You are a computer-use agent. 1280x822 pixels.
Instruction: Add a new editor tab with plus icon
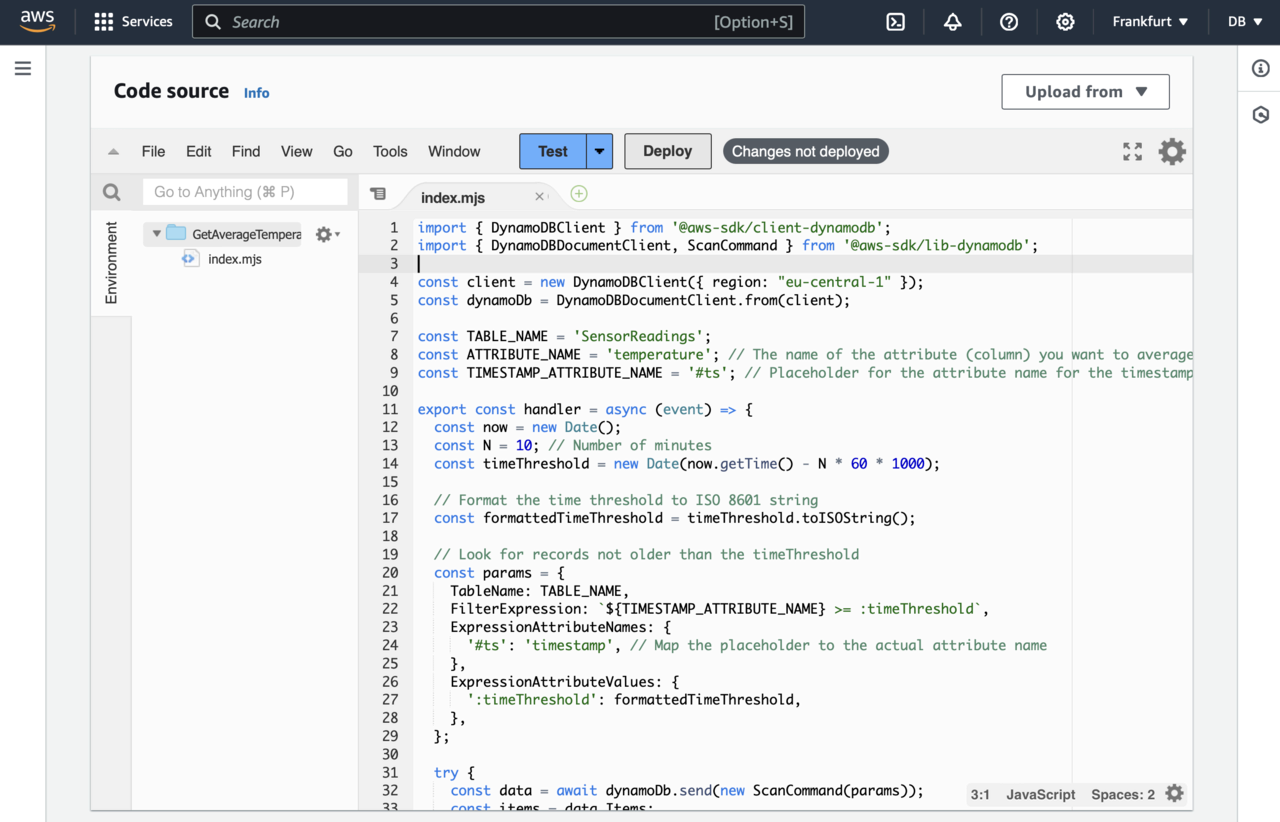(579, 194)
